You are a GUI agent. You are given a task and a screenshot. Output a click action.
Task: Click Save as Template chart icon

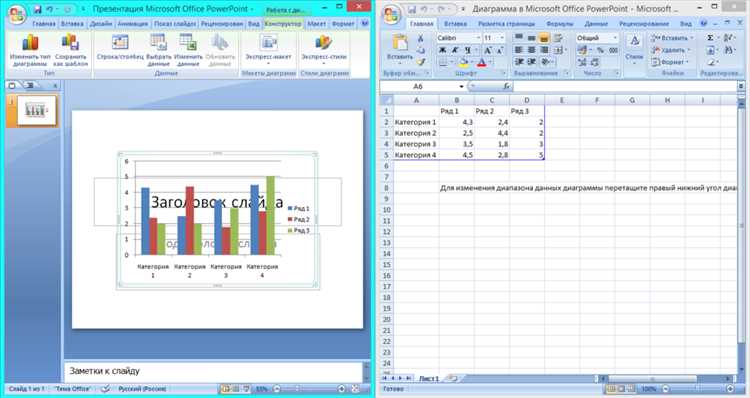point(70,43)
